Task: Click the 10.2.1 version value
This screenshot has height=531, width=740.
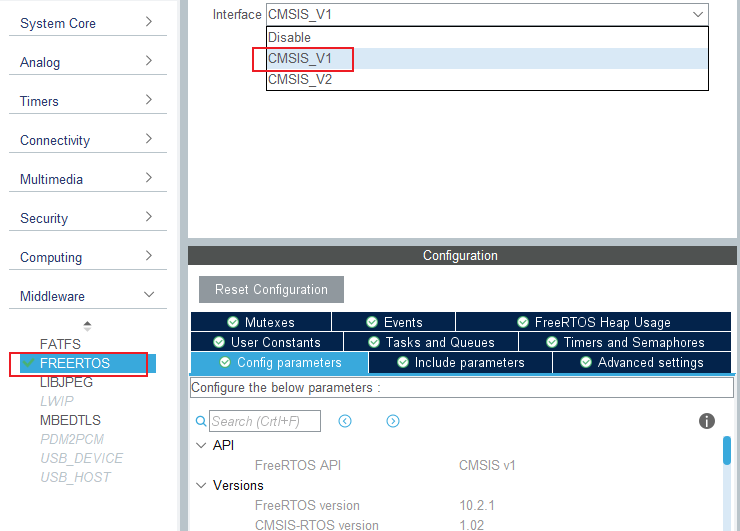Action: click(477, 506)
